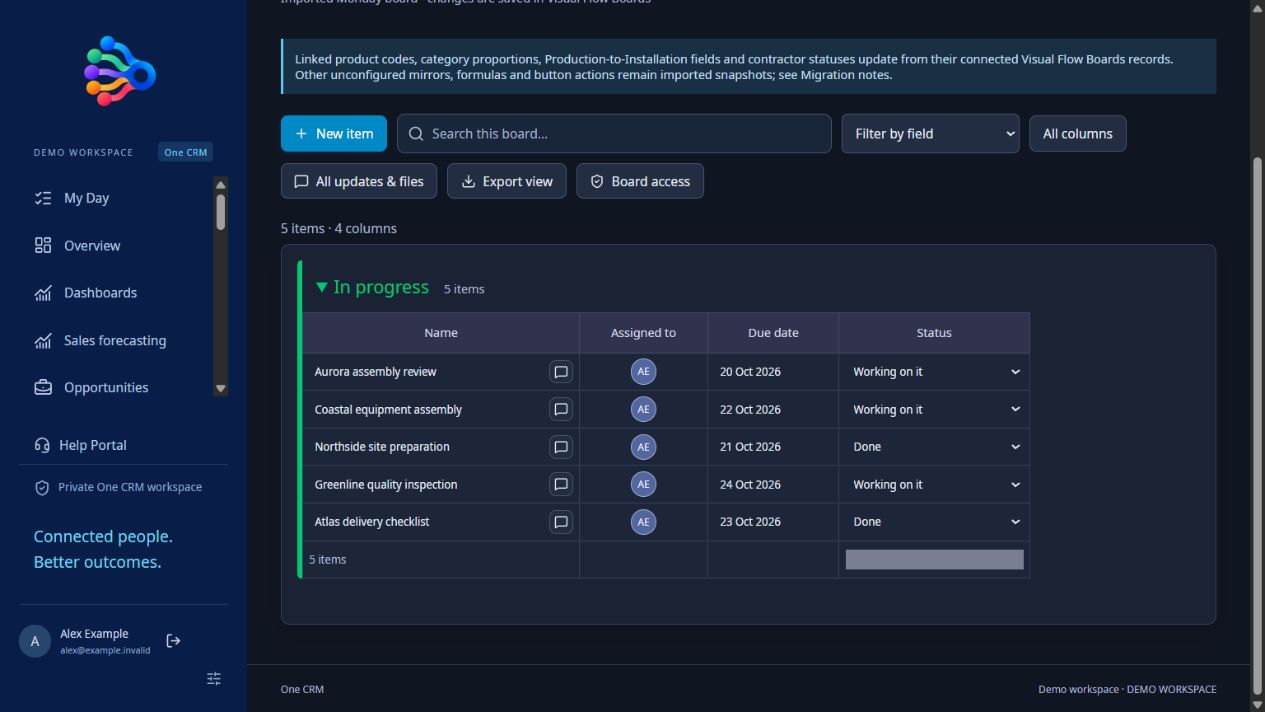Click the page scroll up arrow at the right edge
This screenshot has width=1265, height=712.
coord(1257,8)
